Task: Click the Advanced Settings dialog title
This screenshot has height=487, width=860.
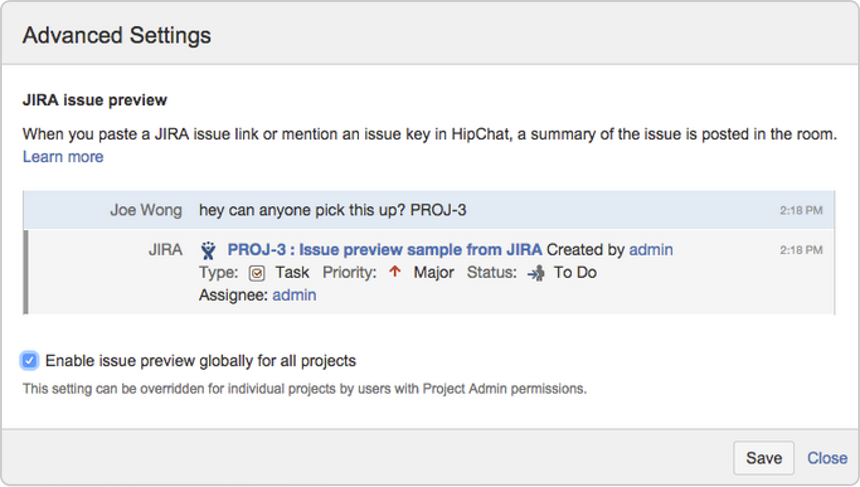Action: [117, 35]
